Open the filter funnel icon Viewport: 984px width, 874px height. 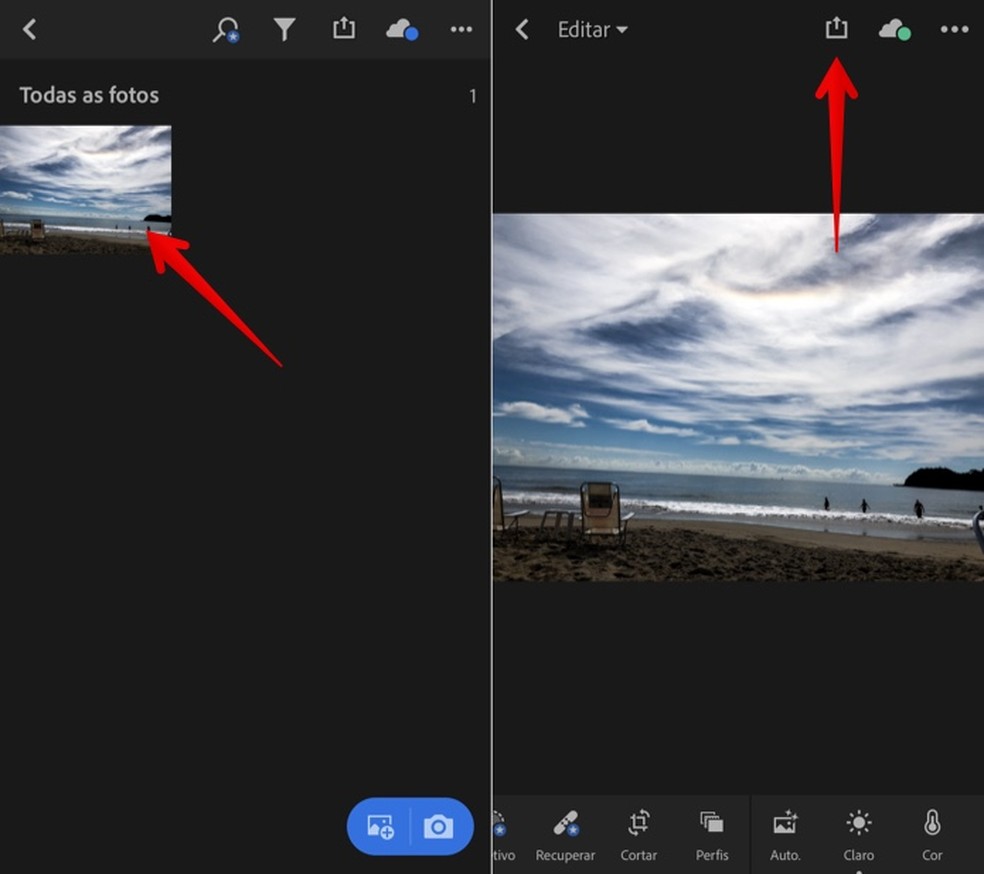(x=285, y=30)
